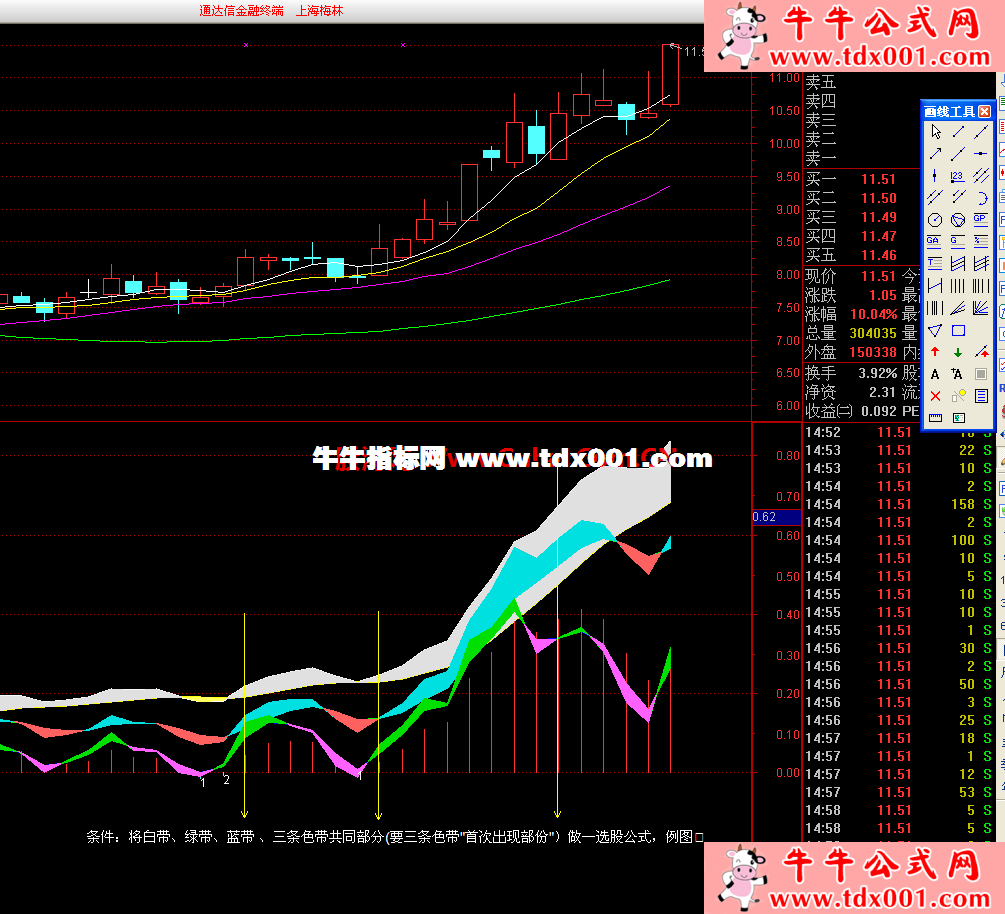
Task: Insert a green down arrow marker
Action: (x=958, y=352)
